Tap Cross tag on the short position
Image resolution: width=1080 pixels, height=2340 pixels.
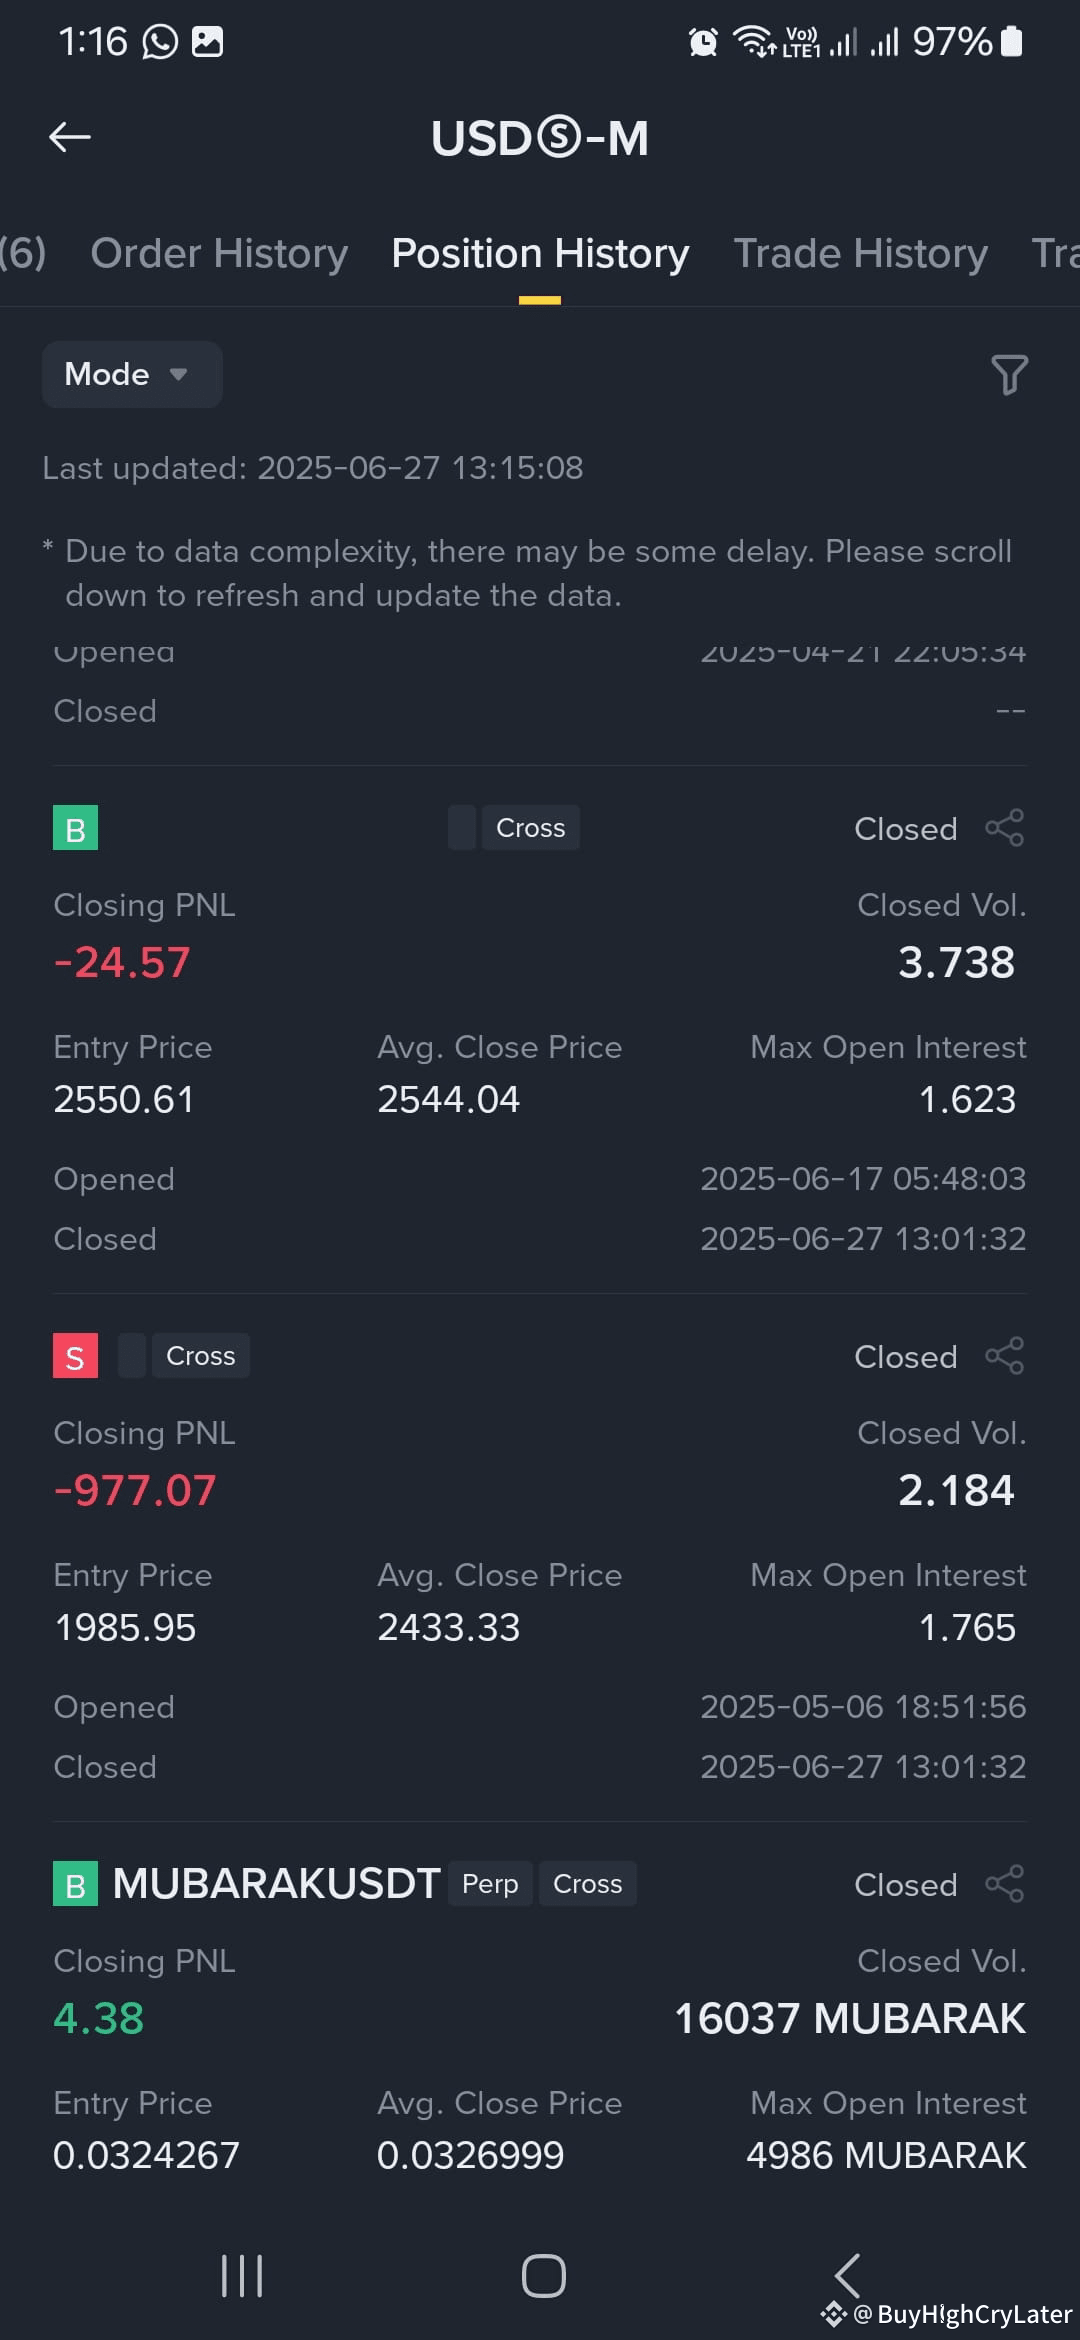point(201,1356)
